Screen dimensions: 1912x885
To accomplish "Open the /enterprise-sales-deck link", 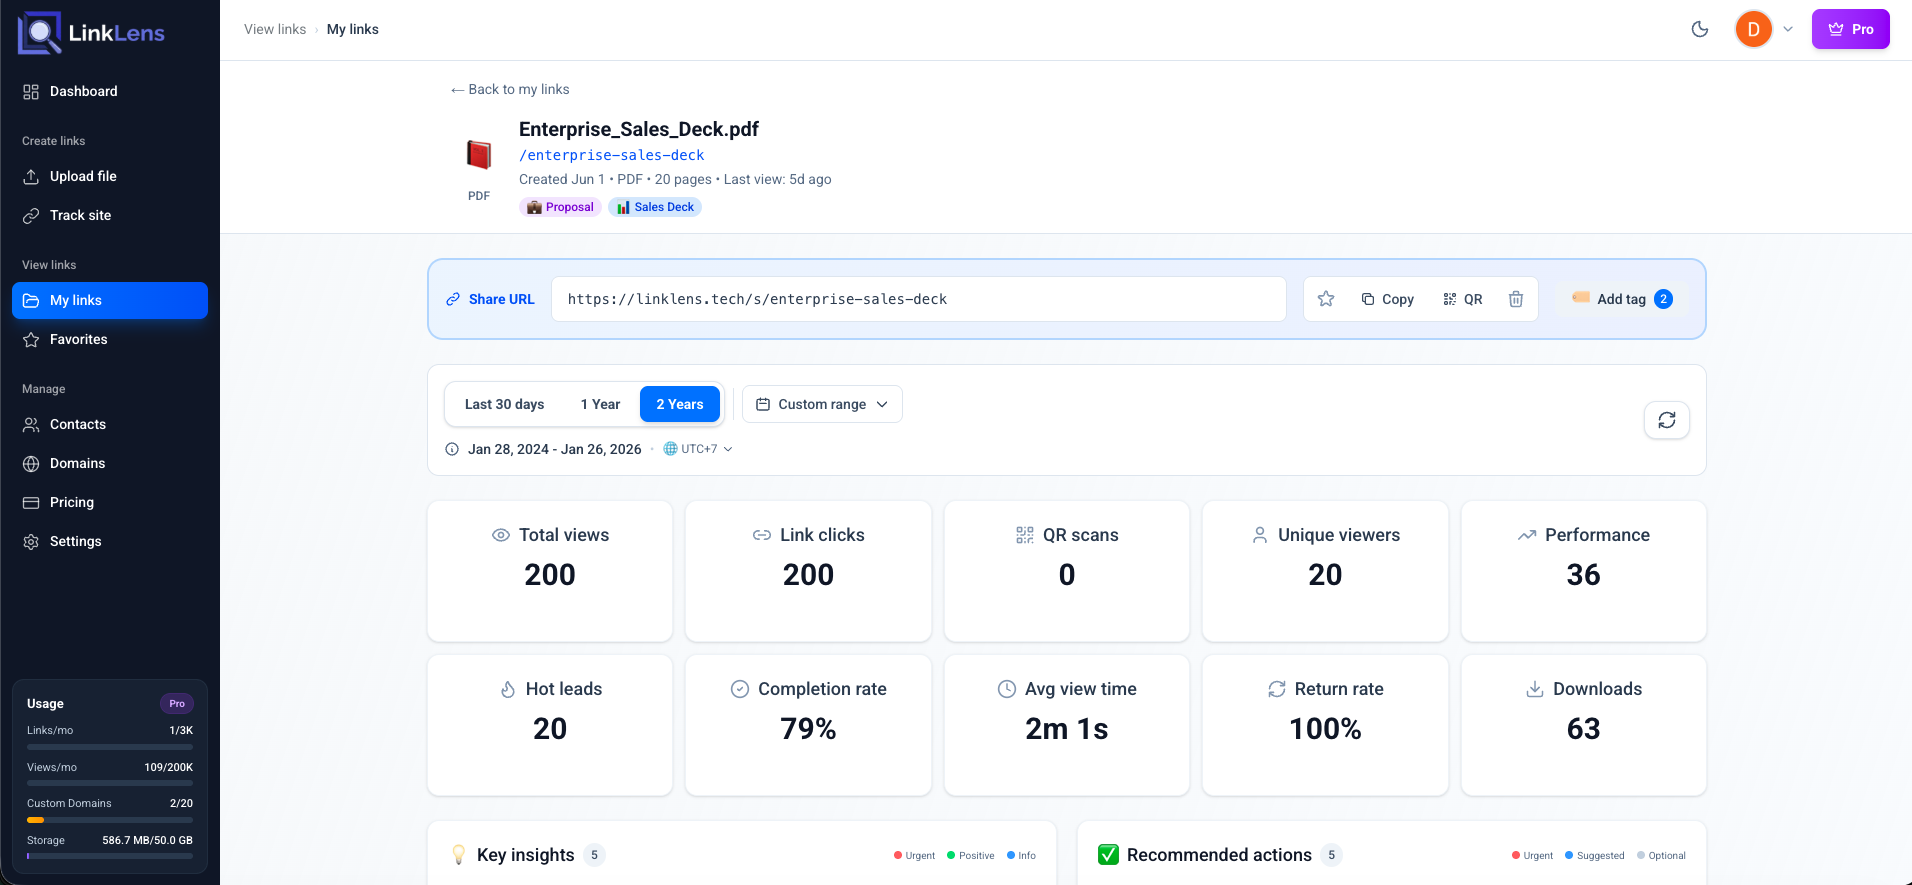I will click(x=612, y=155).
